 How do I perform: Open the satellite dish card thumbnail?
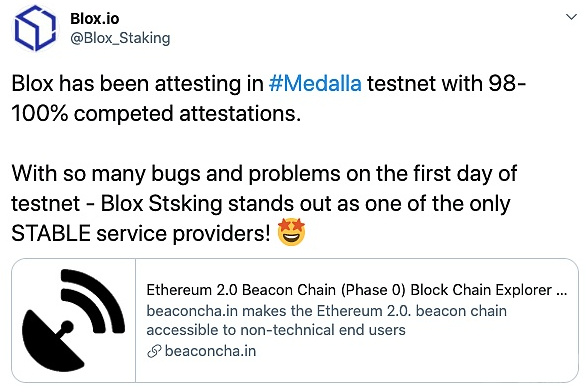pos(74,320)
